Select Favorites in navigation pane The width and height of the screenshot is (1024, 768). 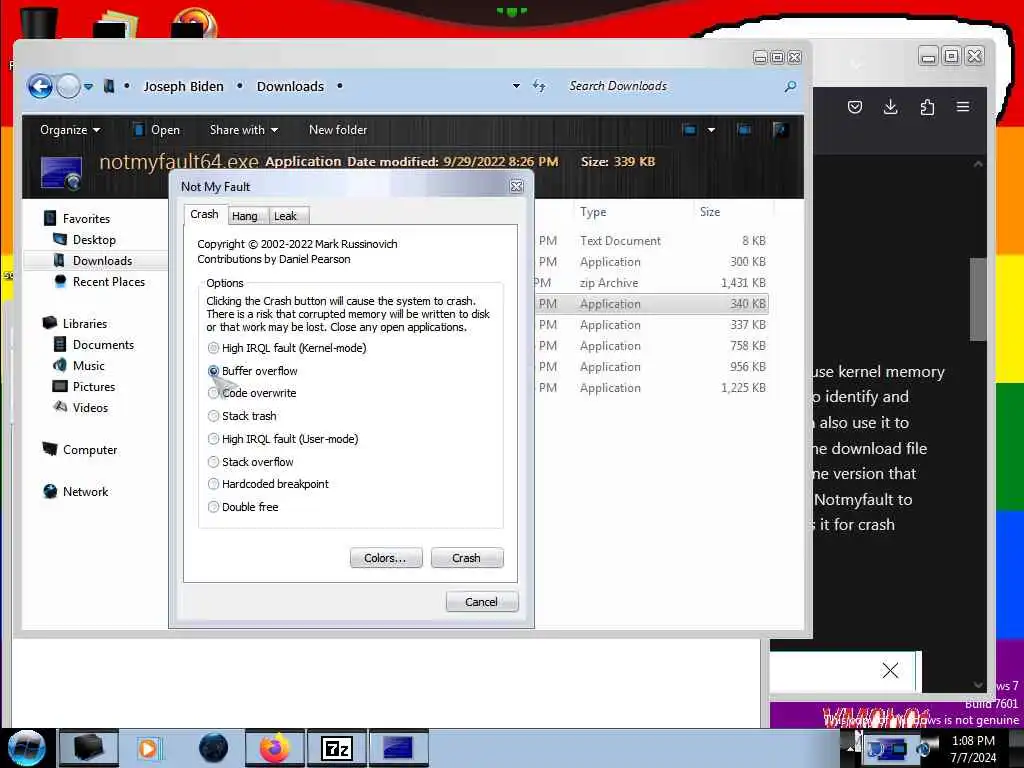tap(86, 219)
